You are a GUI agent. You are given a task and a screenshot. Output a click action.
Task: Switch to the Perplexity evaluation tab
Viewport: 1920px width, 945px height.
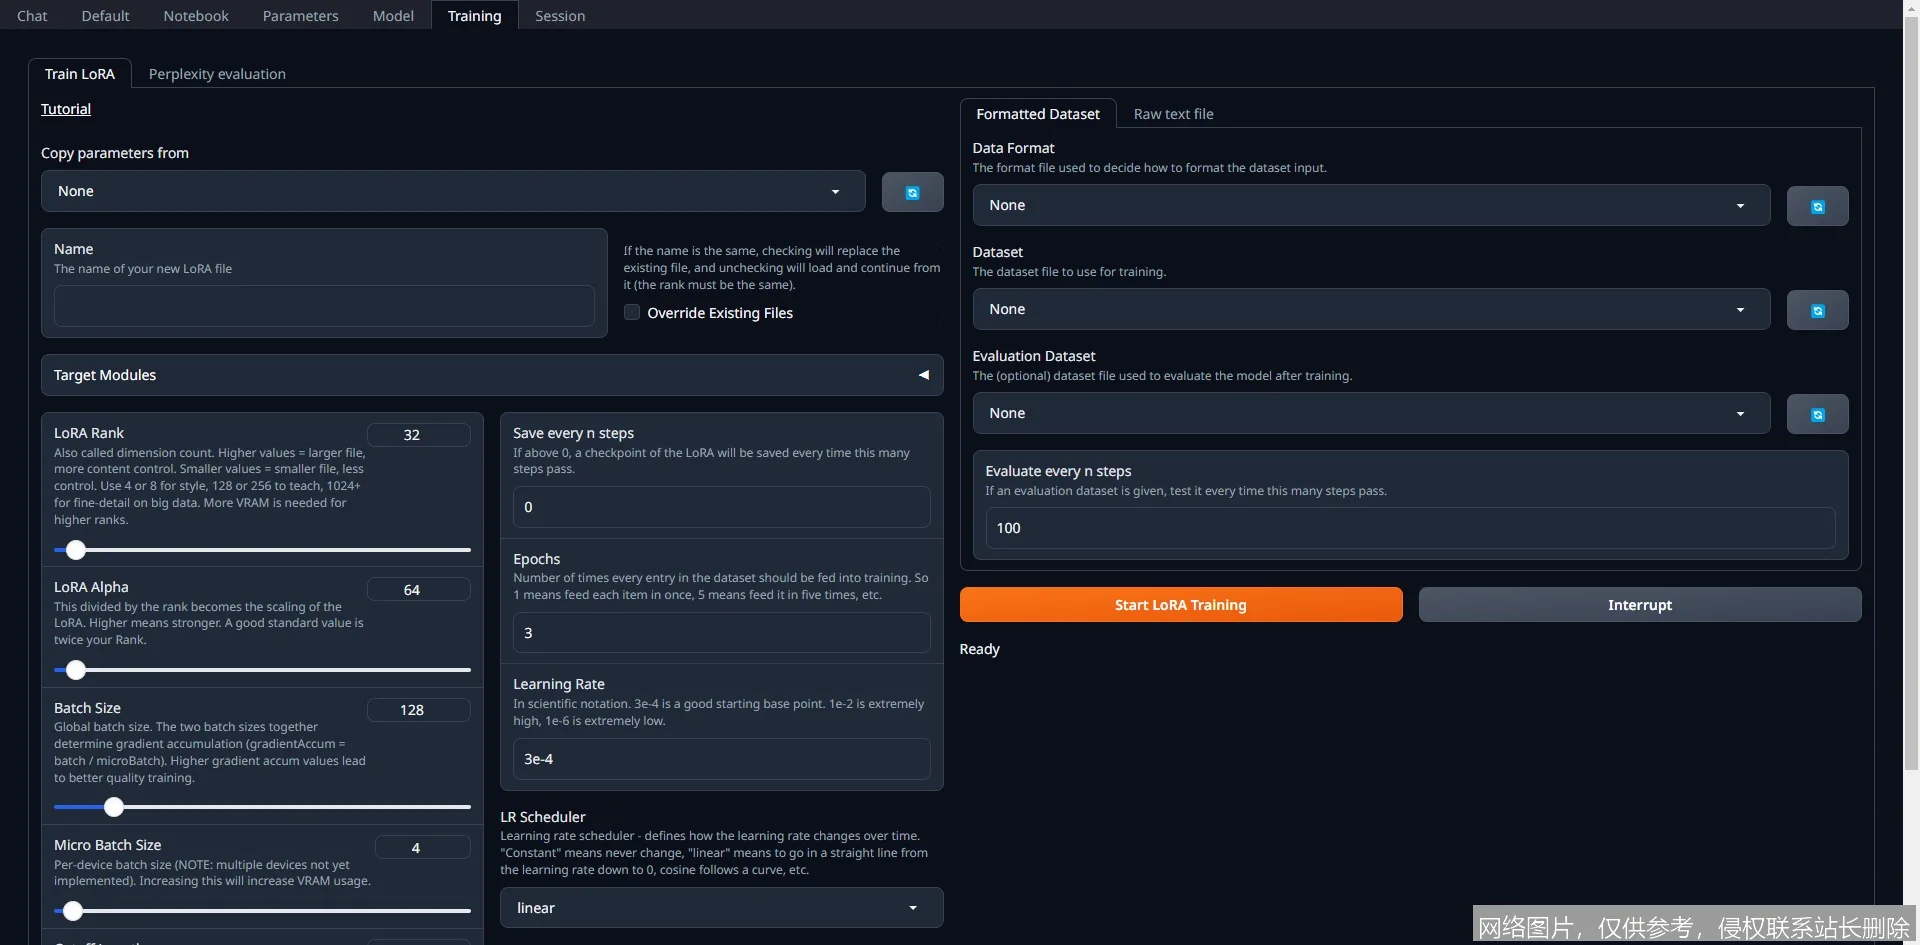pyautogui.click(x=217, y=74)
